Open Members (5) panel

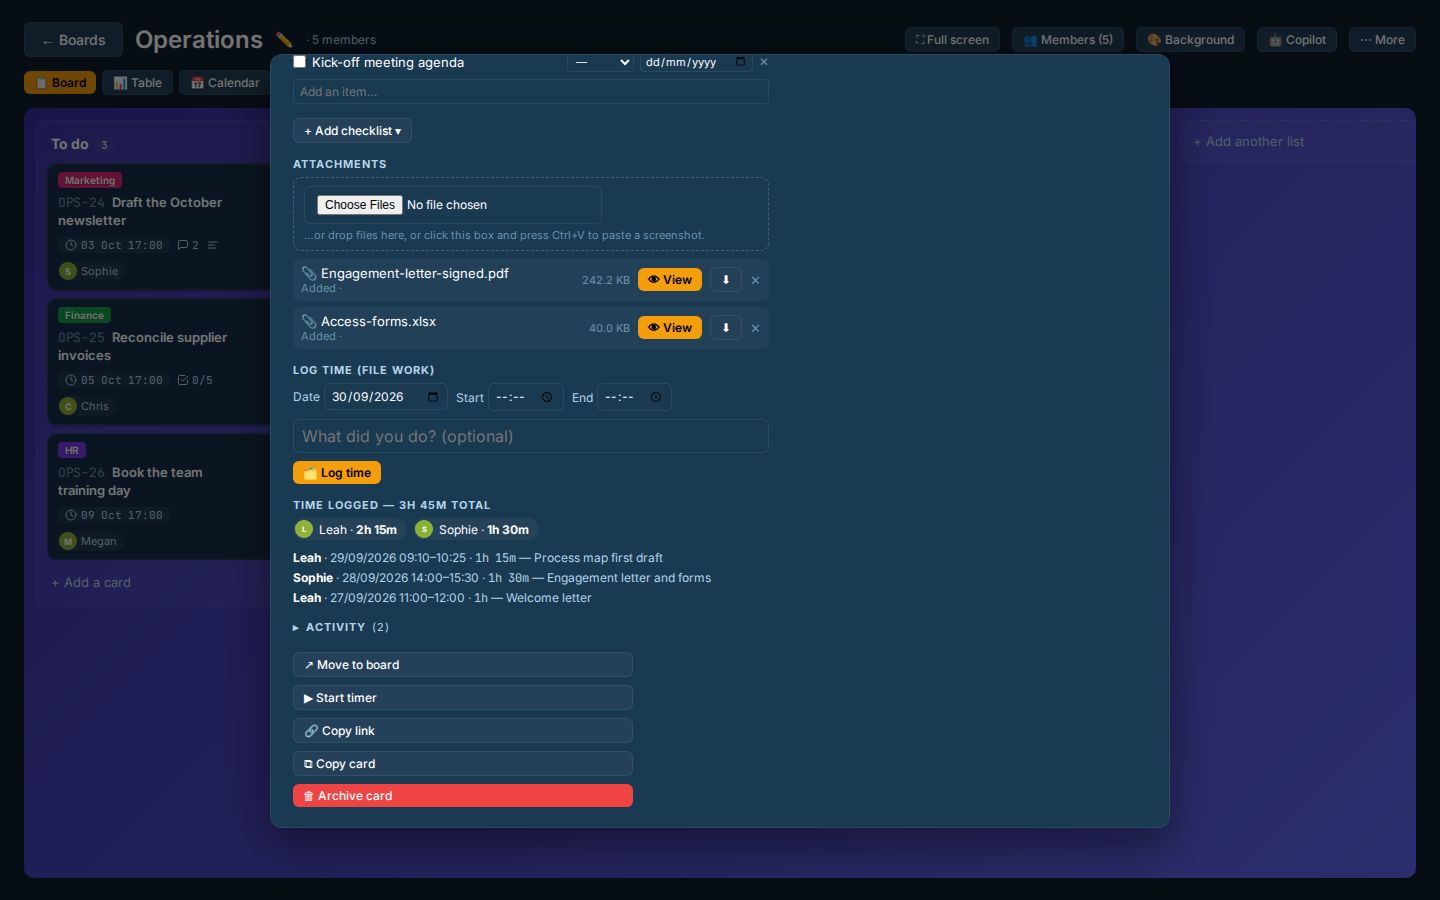pos(1068,40)
